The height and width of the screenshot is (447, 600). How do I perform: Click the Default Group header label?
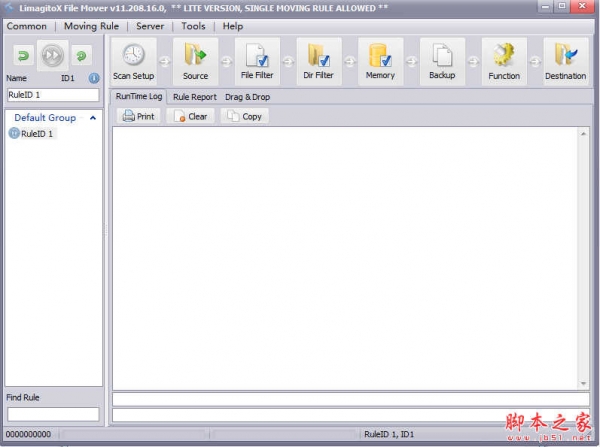pyautogui.click(x=45, y=117)
